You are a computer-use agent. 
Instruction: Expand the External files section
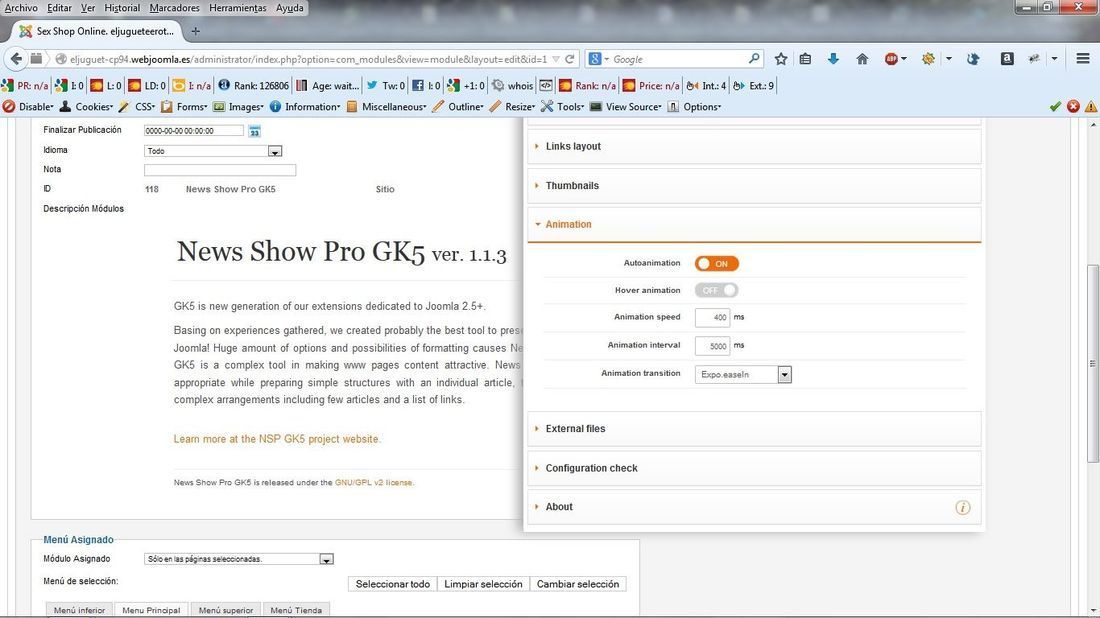754,429
